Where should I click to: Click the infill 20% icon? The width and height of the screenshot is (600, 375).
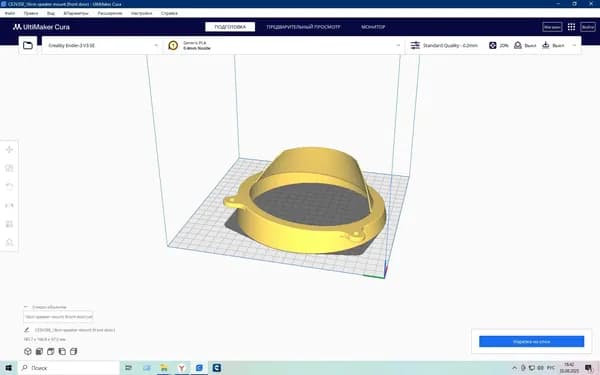click(492, 46)
